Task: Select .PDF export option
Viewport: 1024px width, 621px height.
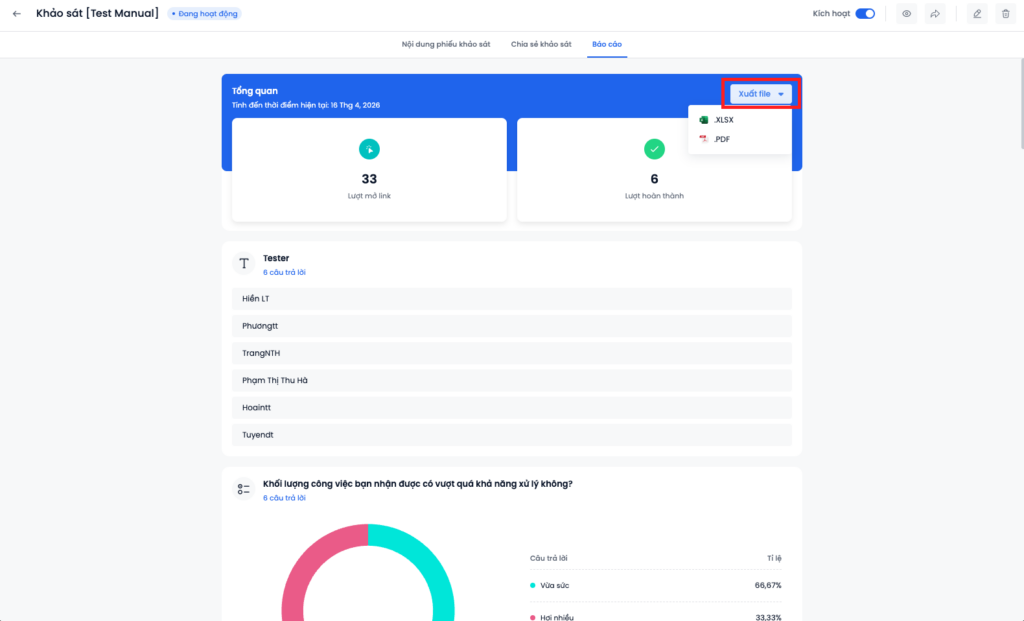Action: [x=721, y=139]
